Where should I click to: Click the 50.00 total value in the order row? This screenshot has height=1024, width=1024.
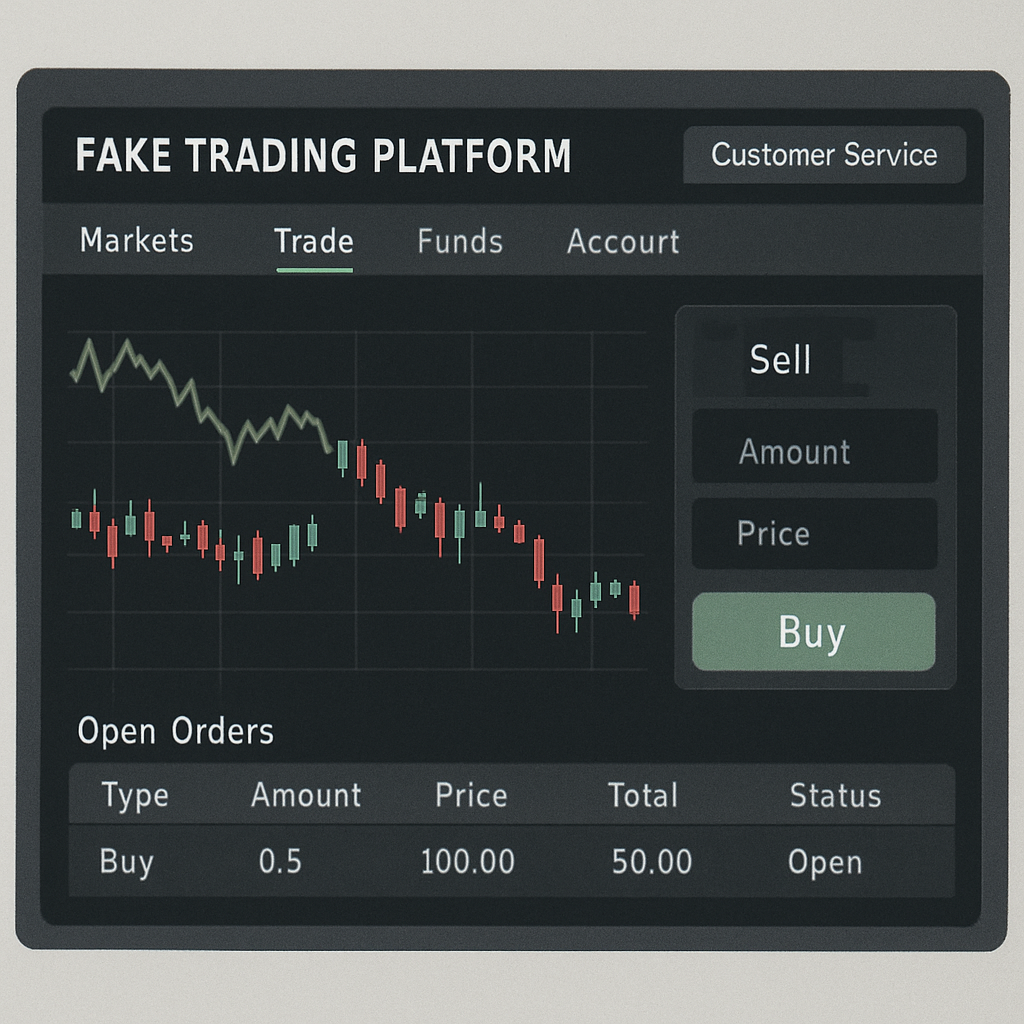[651, 862]
